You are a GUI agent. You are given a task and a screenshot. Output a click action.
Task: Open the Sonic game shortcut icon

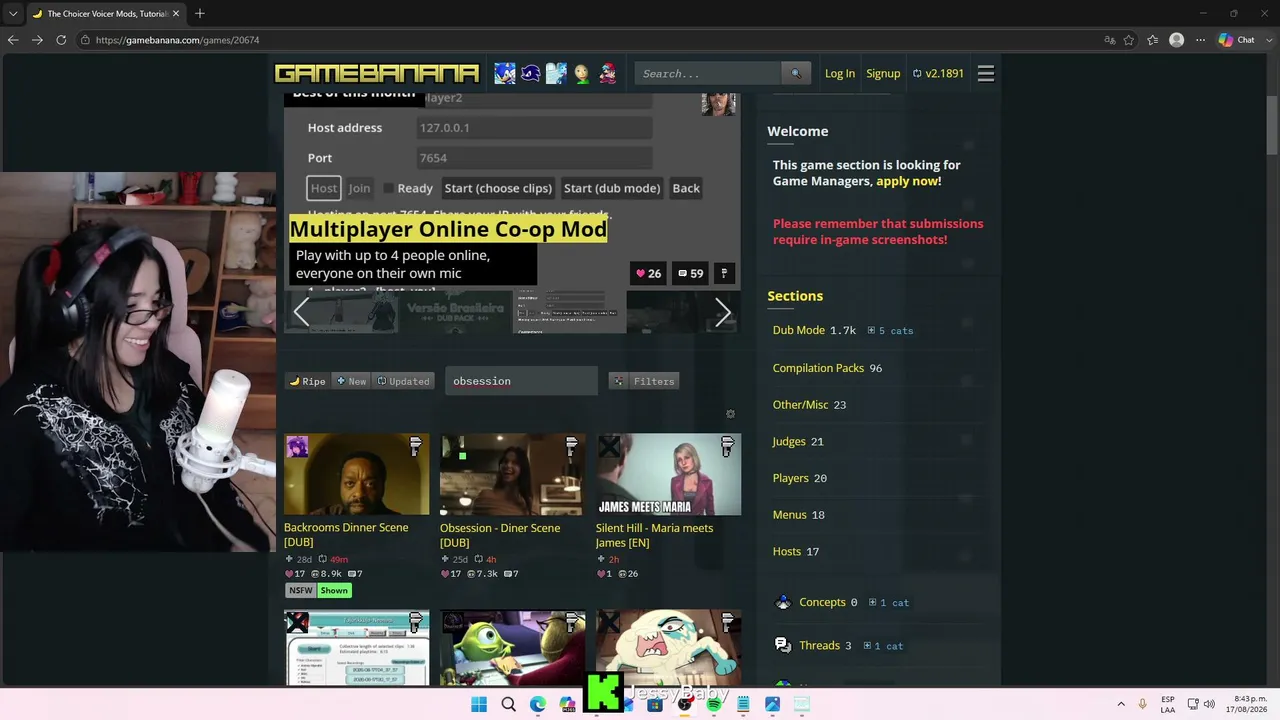pyautogui.click(x=504, y=74)
